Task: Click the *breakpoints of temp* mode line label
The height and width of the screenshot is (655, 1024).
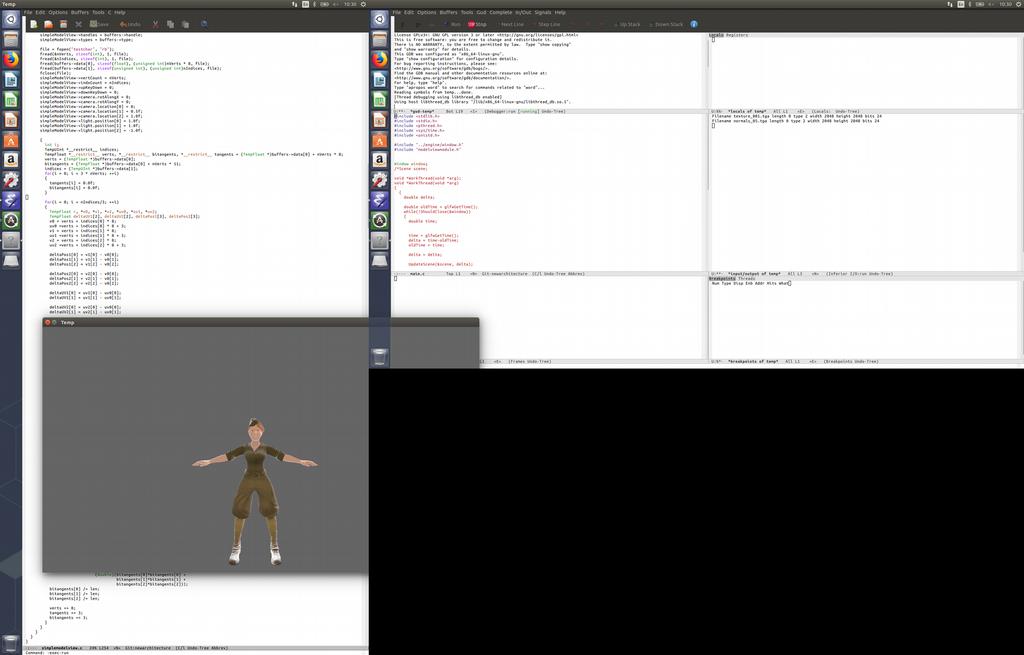Action: click(753, 361)
